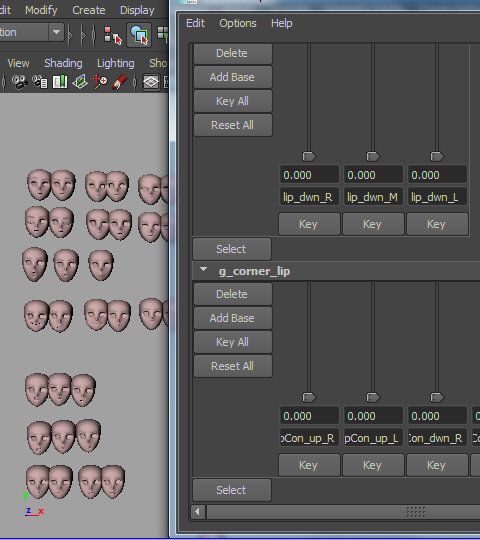Click the lip_dwn_L value field
The image size is (480, 540).
(437, 175)
